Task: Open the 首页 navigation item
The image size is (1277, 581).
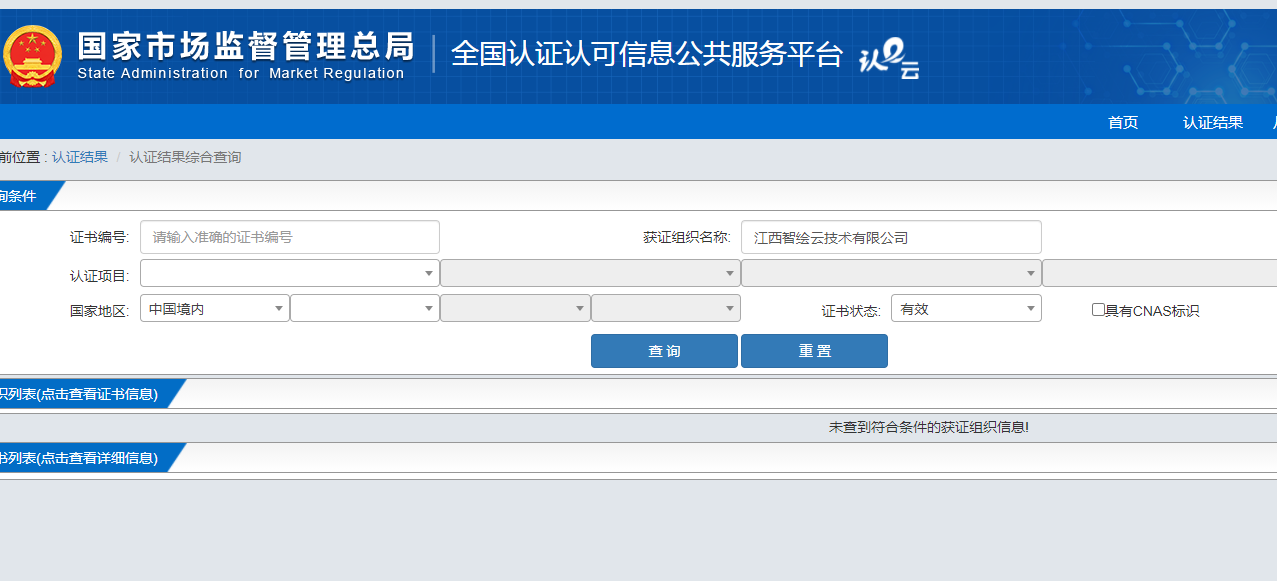Action: pos(1123,122)
